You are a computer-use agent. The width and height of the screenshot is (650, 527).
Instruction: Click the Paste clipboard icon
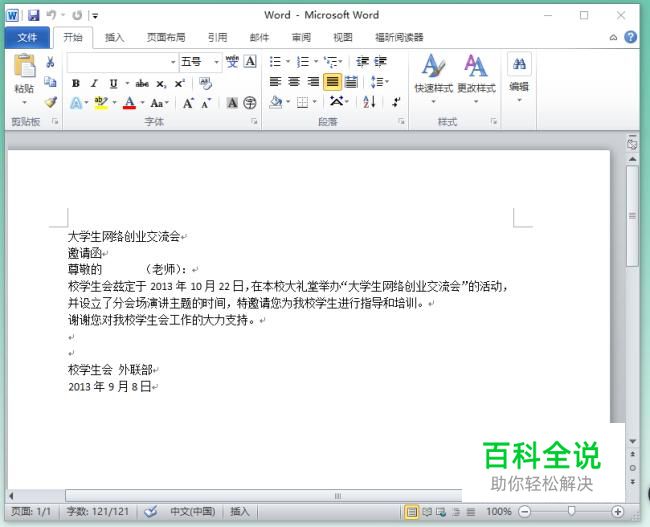[x=24, y=66]
